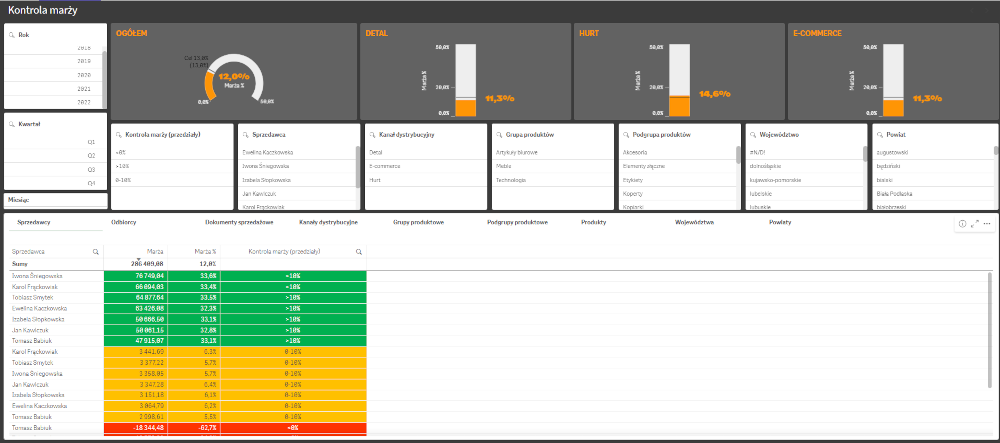Switch to the Odbiorcy tab
This screenshot has width=1000, height=443.
[x=123, y=222]
